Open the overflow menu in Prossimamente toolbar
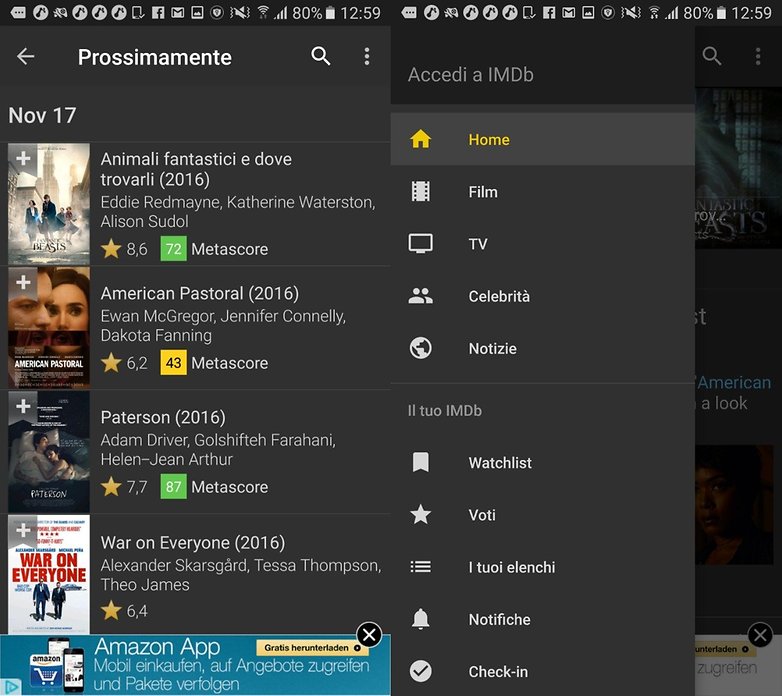 click(367, 56)
